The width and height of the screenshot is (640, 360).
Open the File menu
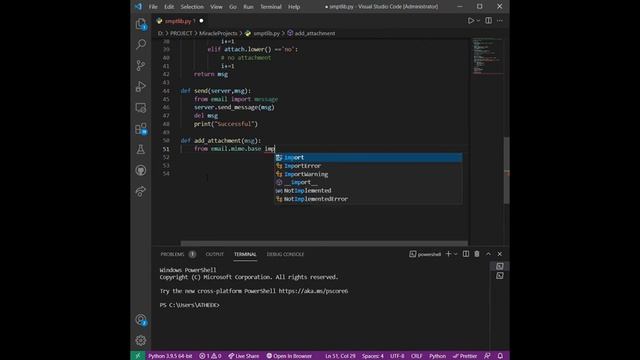(153, 7)
